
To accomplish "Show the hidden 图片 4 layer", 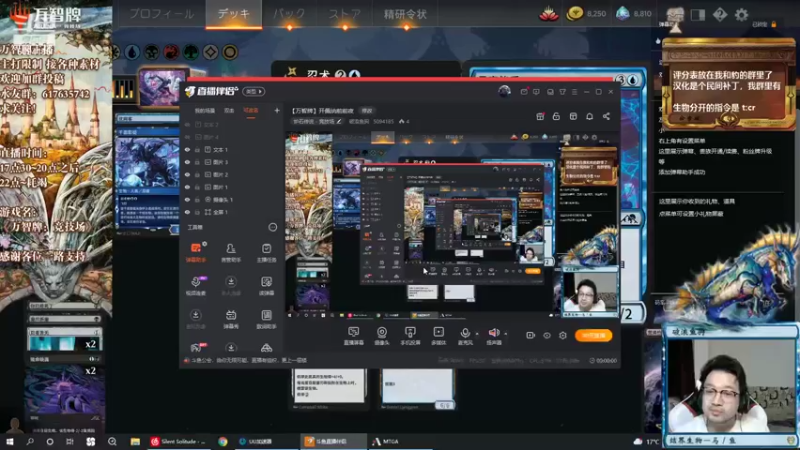I will (x=187, y=137).
